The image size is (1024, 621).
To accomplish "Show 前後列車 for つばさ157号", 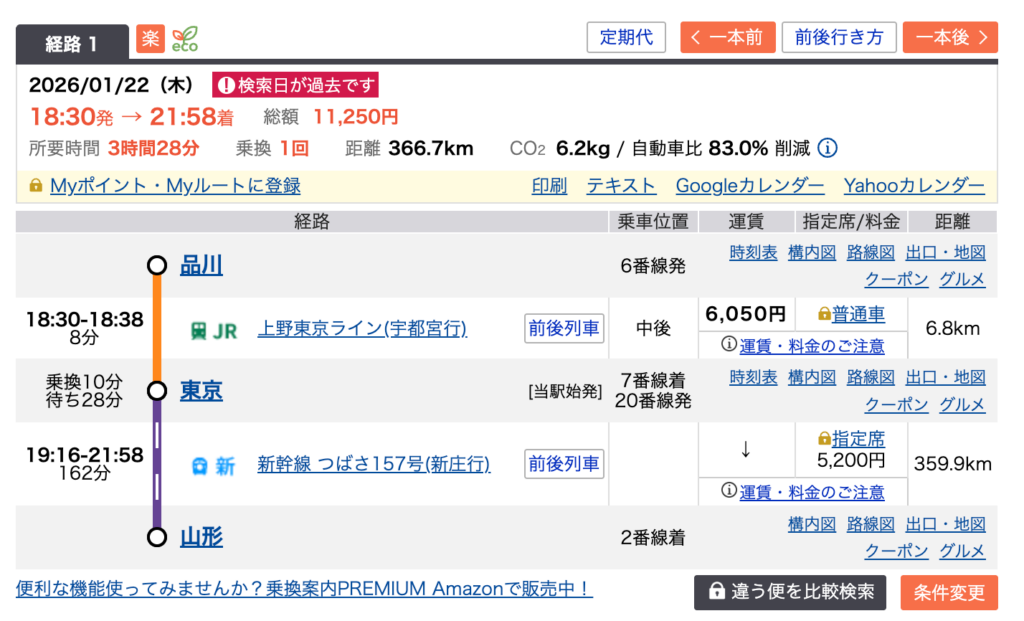I will tap(564, 464).
